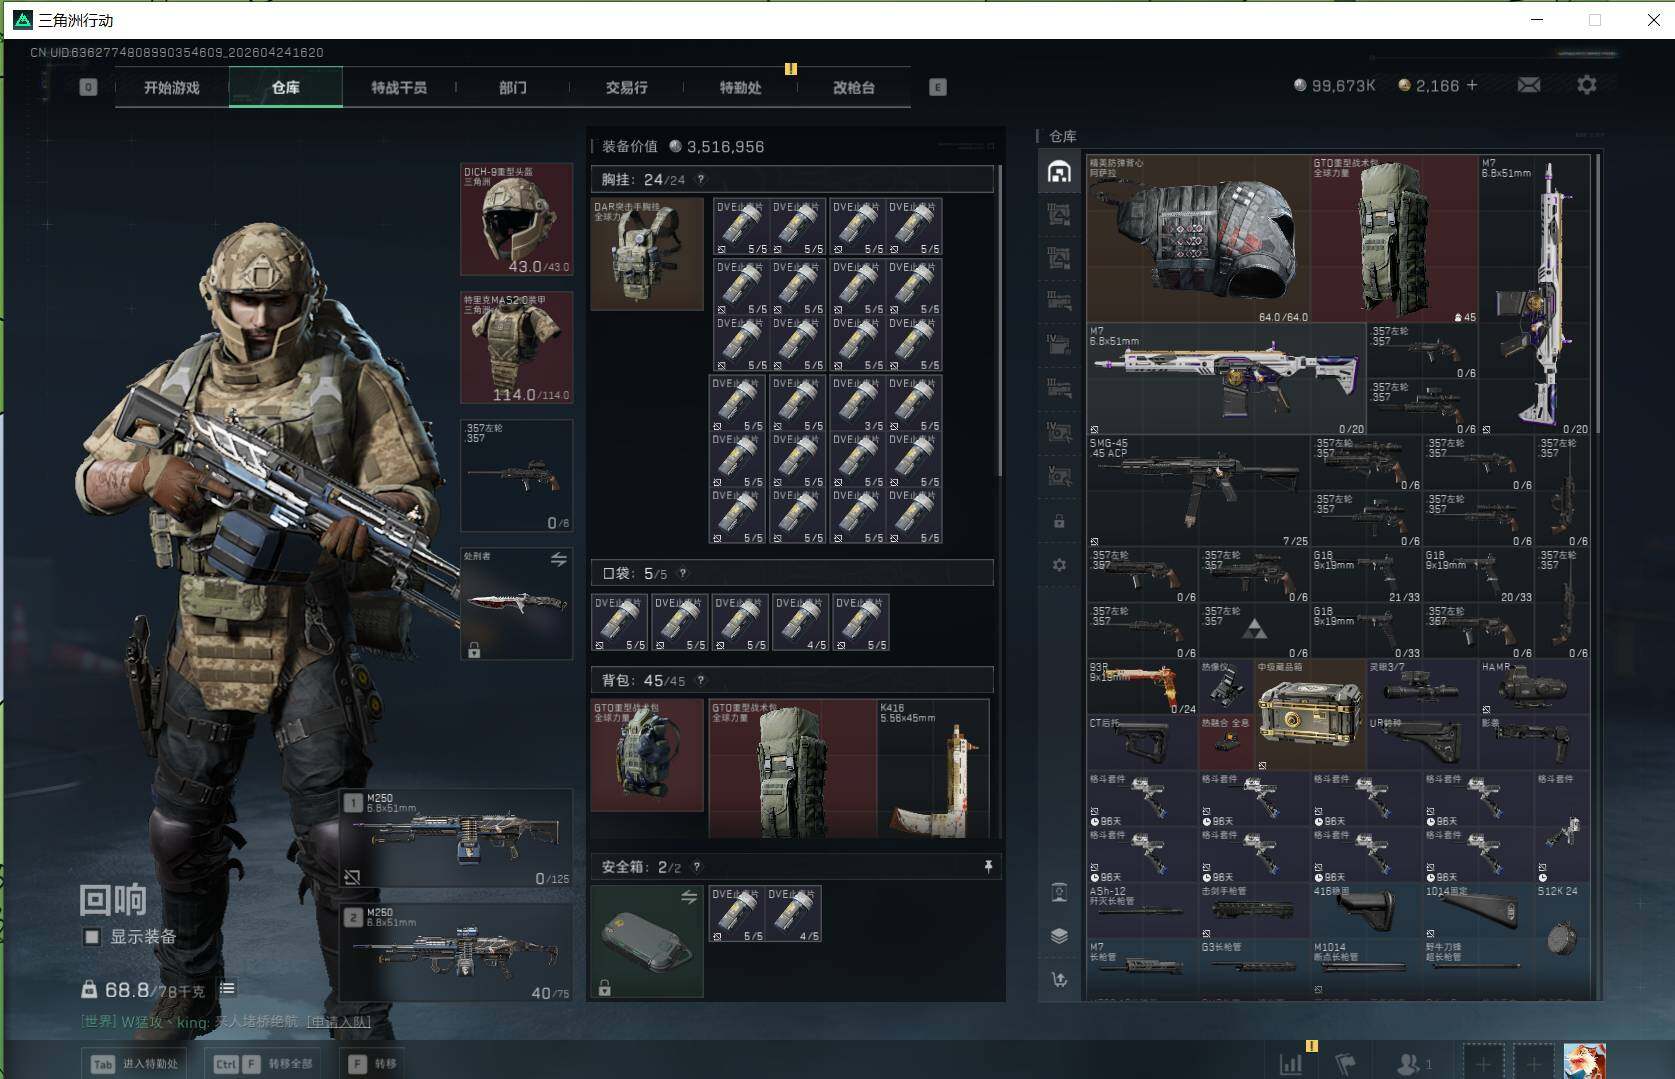
Task: Select the ASh-12 barrel item in warehouse
Action: tap(1142, 911)
